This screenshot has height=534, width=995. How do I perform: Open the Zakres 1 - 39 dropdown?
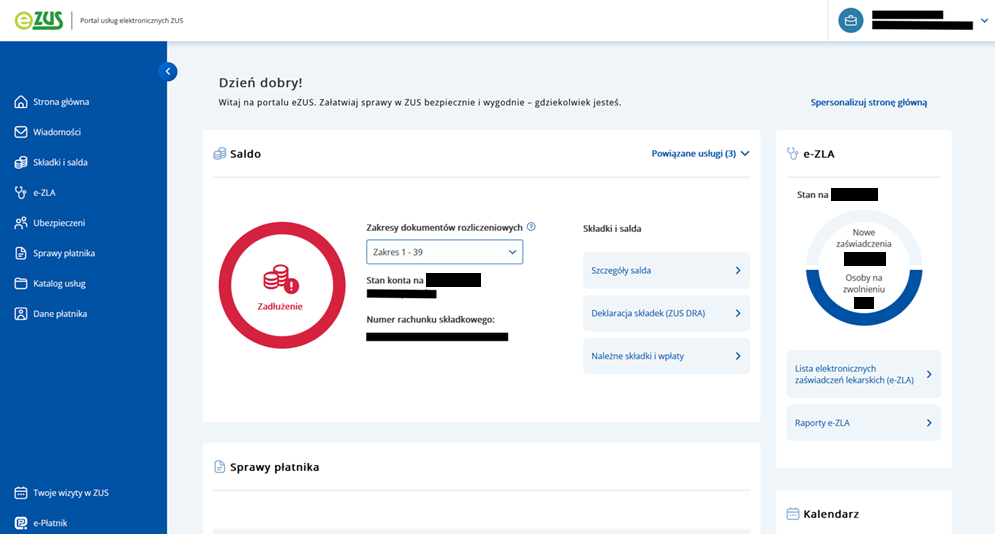tap(444, 252)
